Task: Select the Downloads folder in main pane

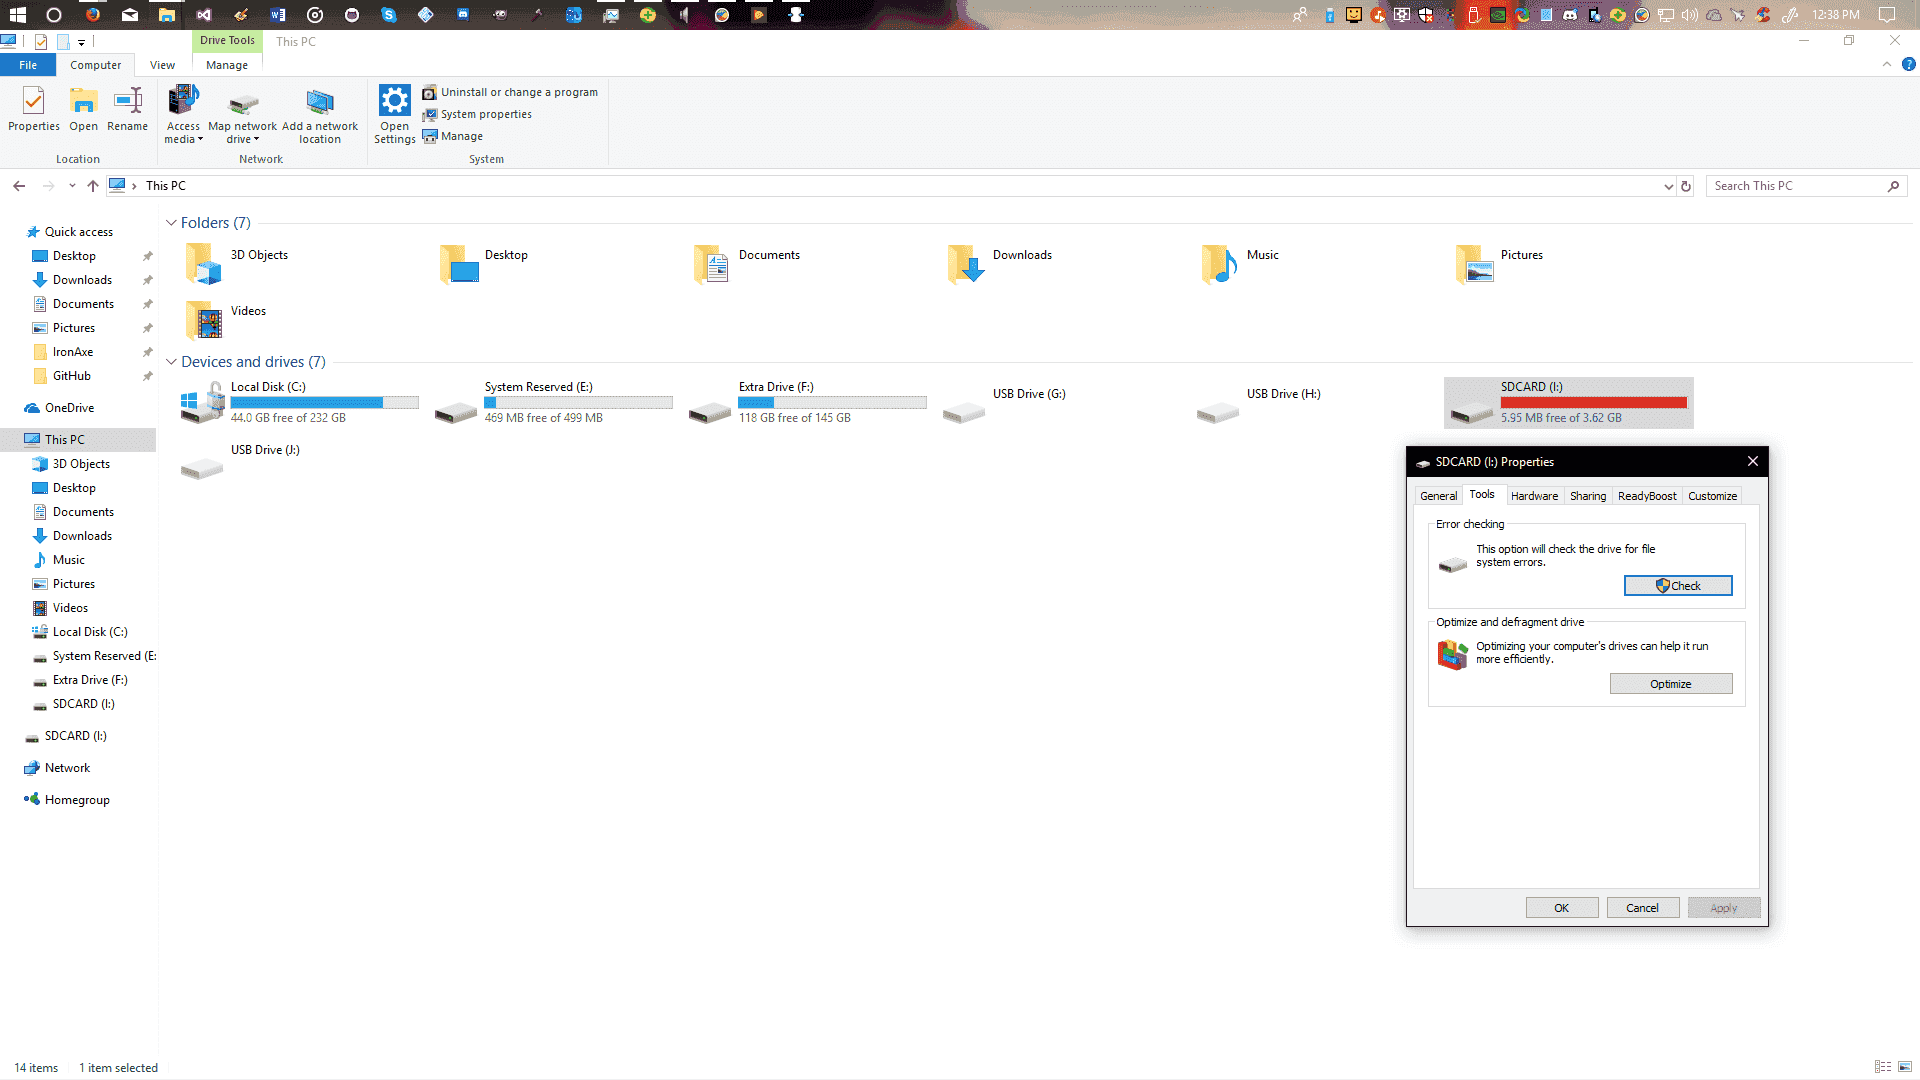Action: click(1000, 265)
